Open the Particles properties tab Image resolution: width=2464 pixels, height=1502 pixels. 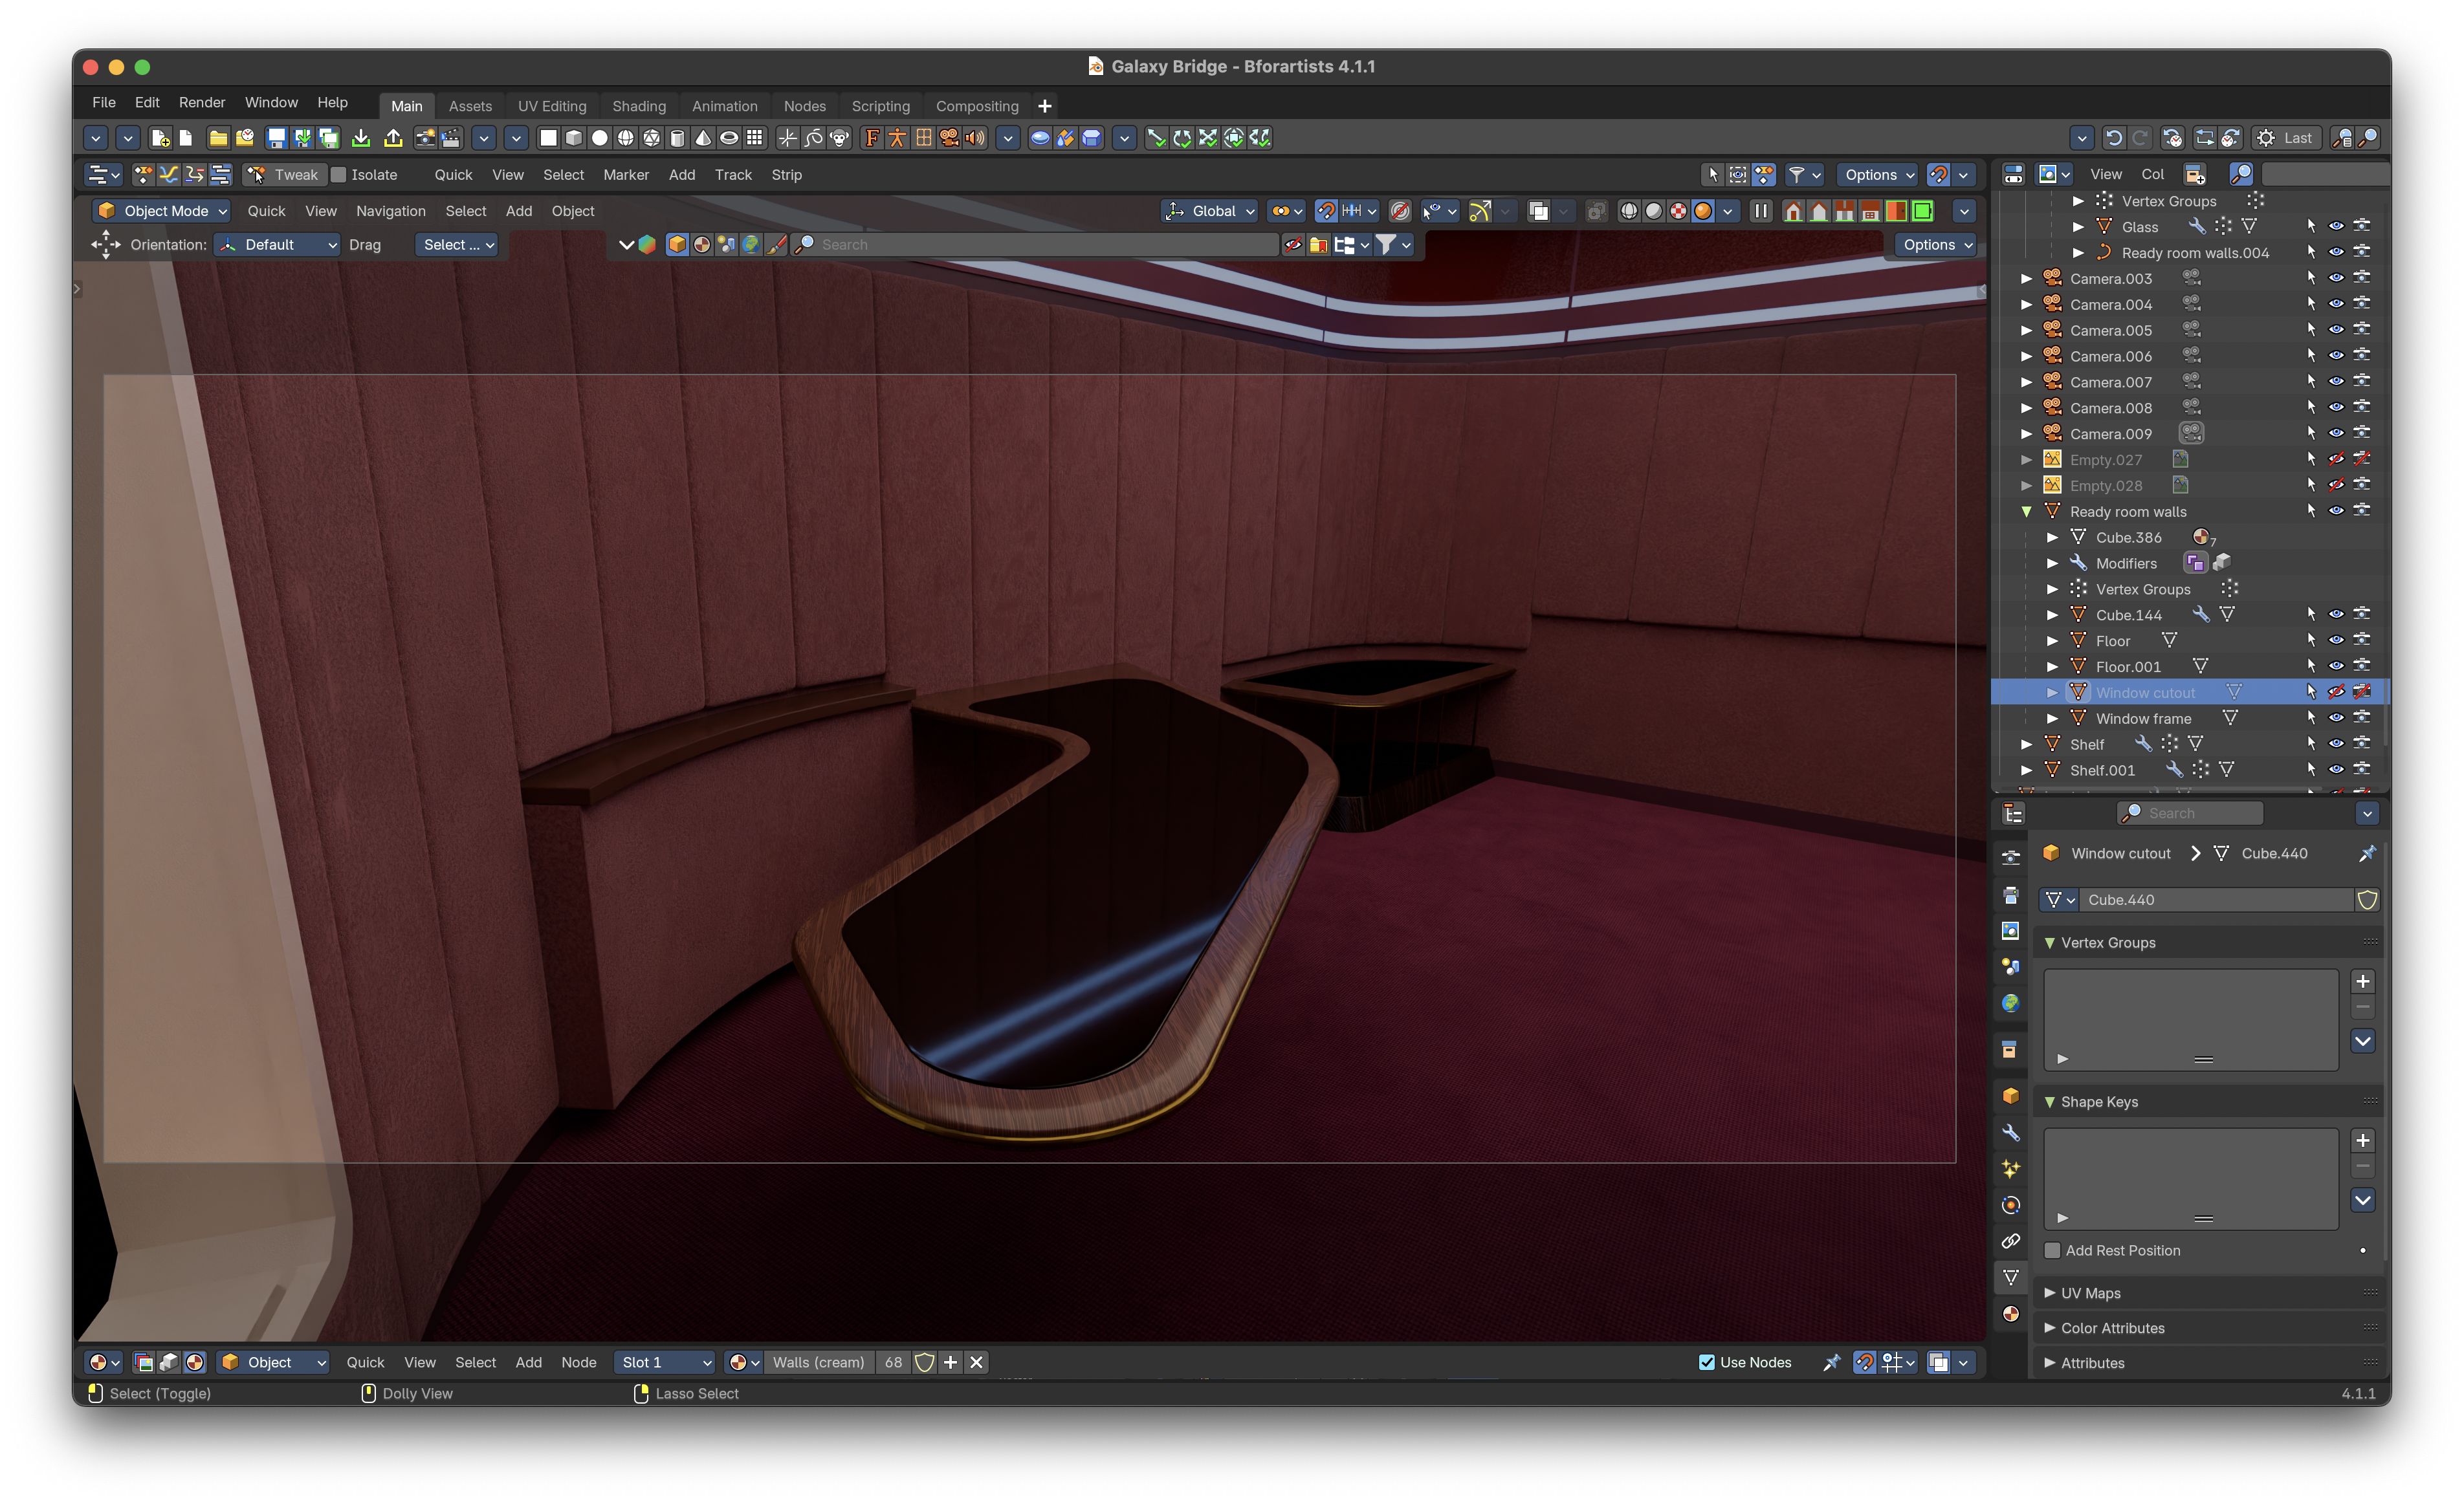(x=2011, y=1169)
